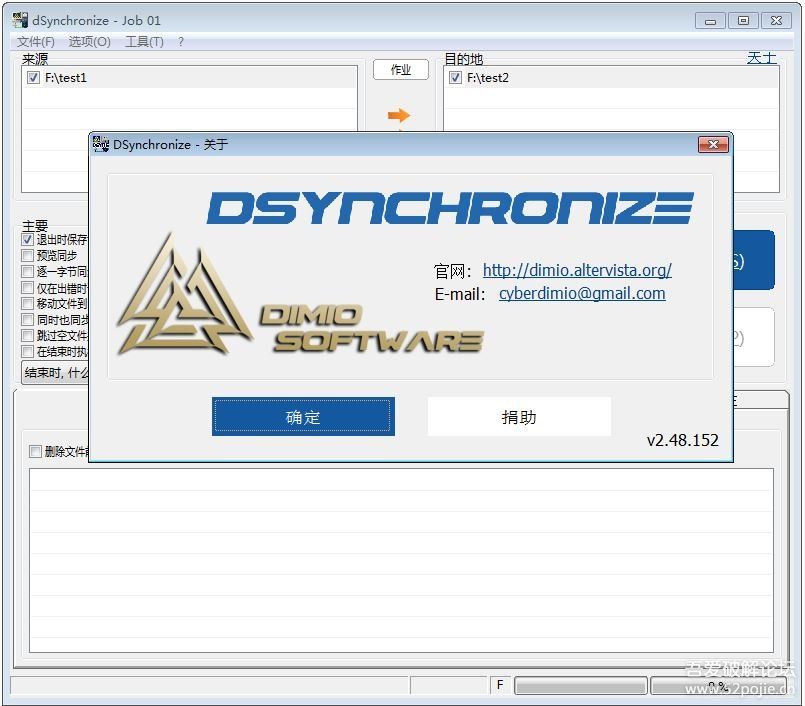Click the cyberdimio@gmail.com email link
This screenshot has height=706, width=805.
tap(582, 293)
